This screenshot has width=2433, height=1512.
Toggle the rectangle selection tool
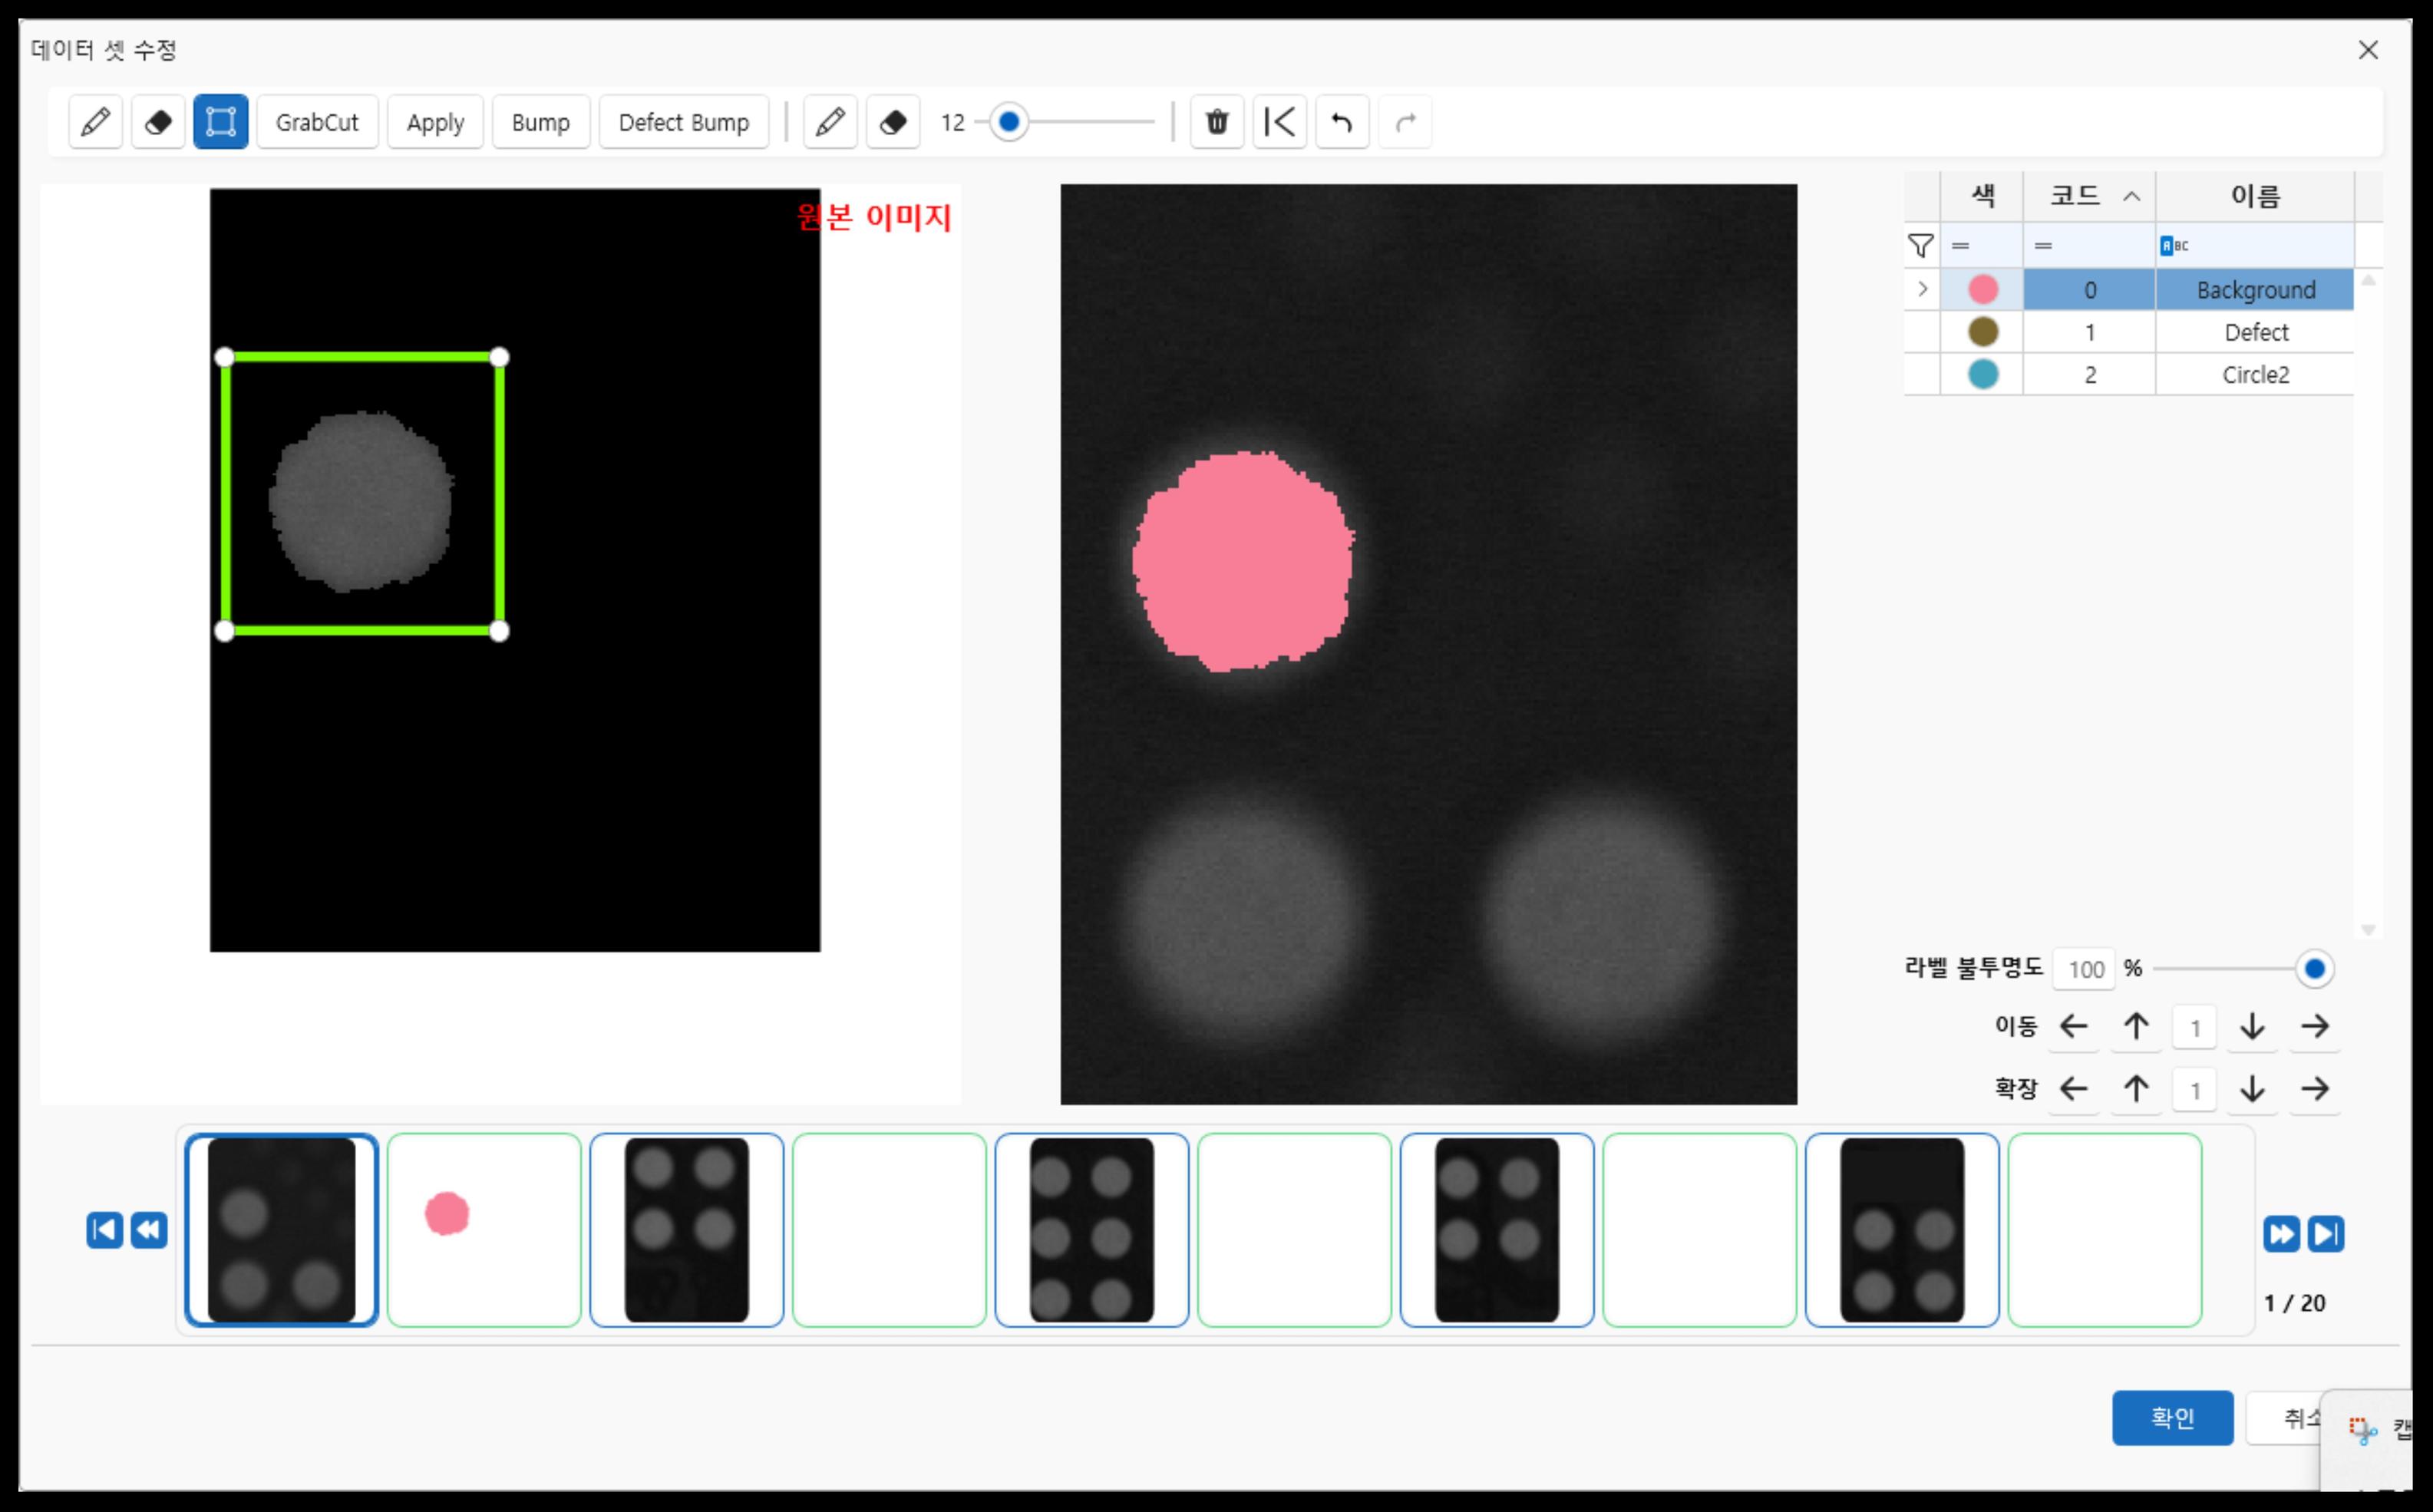220,122
